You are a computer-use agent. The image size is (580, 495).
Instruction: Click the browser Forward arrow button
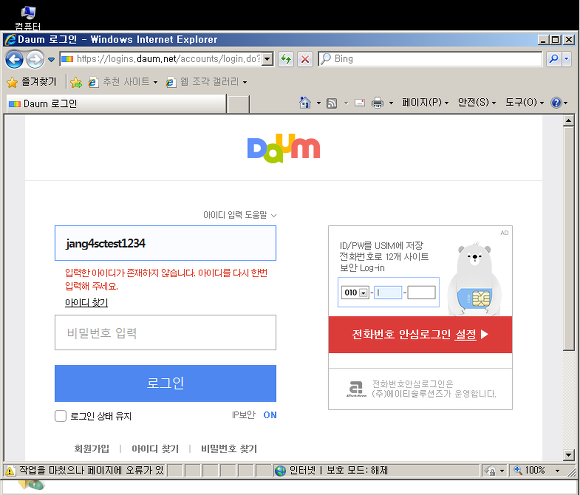[x=35, y=59]
